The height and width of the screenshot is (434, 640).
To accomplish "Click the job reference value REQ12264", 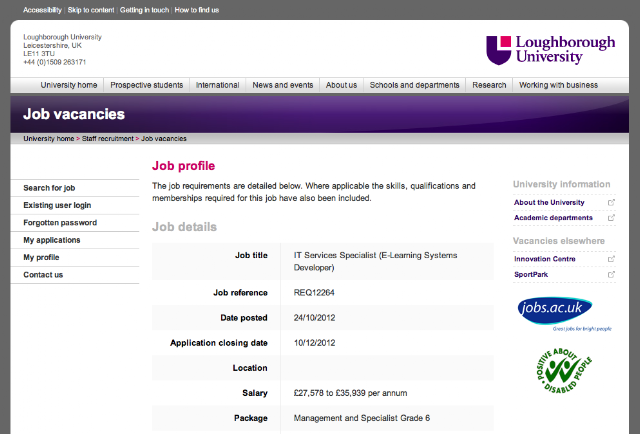I will (314, 293).
